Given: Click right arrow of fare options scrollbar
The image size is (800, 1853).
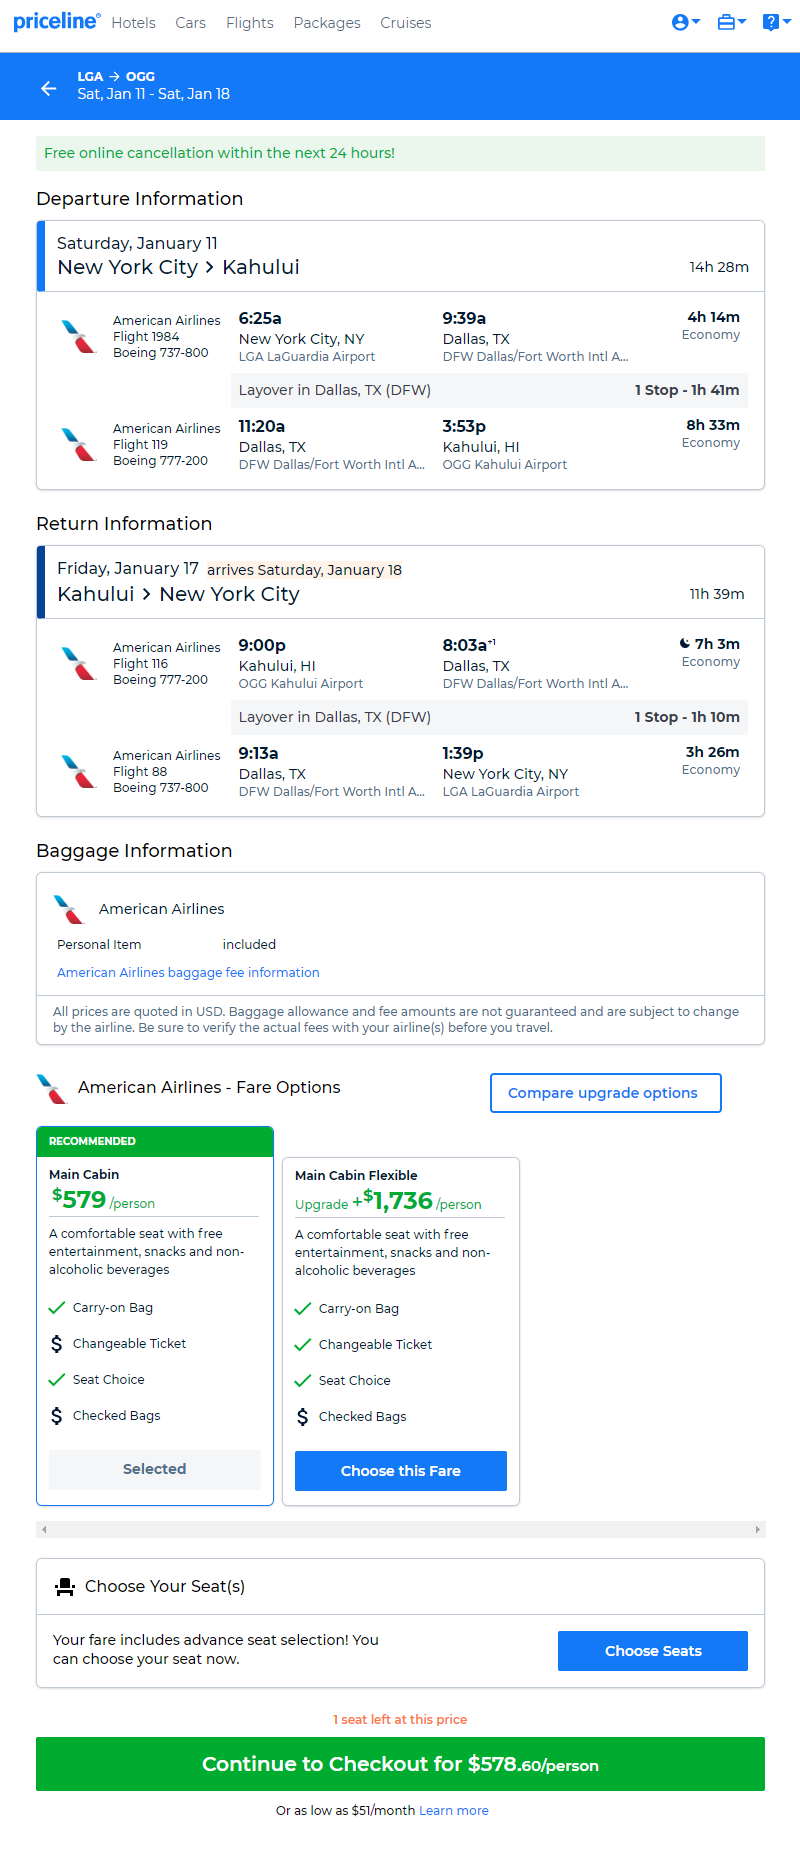Looking at the screenshot, I should [x=758, y=1529].
